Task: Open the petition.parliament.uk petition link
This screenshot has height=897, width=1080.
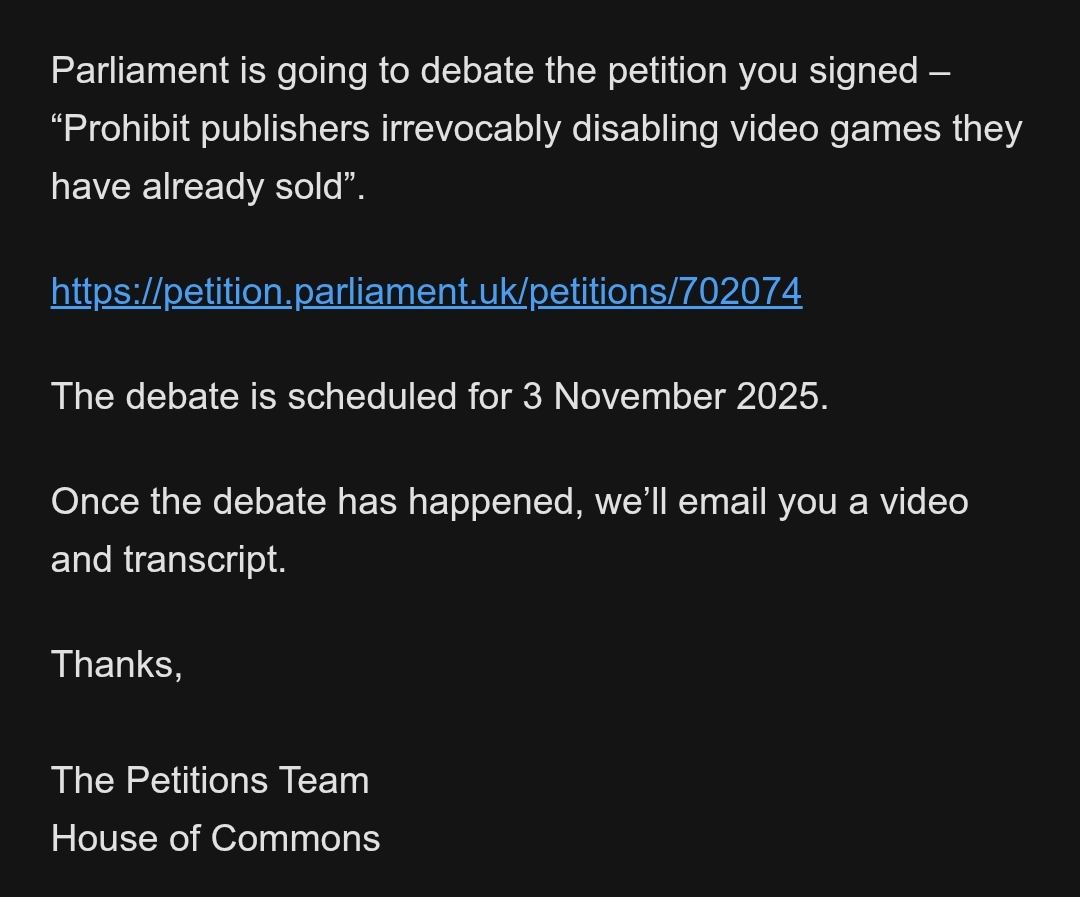Action: coord(426,291)
